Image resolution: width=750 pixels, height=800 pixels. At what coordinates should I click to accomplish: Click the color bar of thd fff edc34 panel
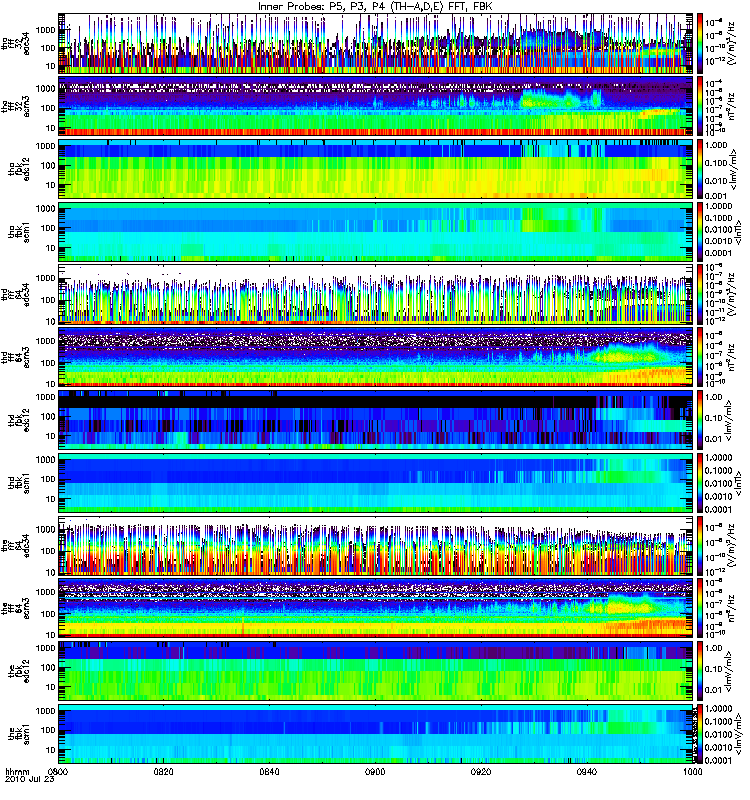coord(700,294)
